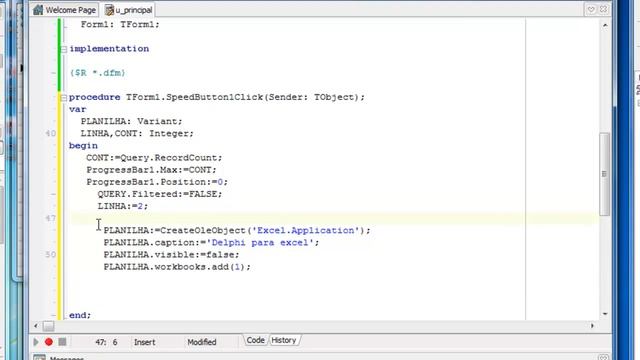The height and width of the screenshot is (360, 640).
Task: Click the PLANILHA: Variant declaration
Action: pos(131,122)
